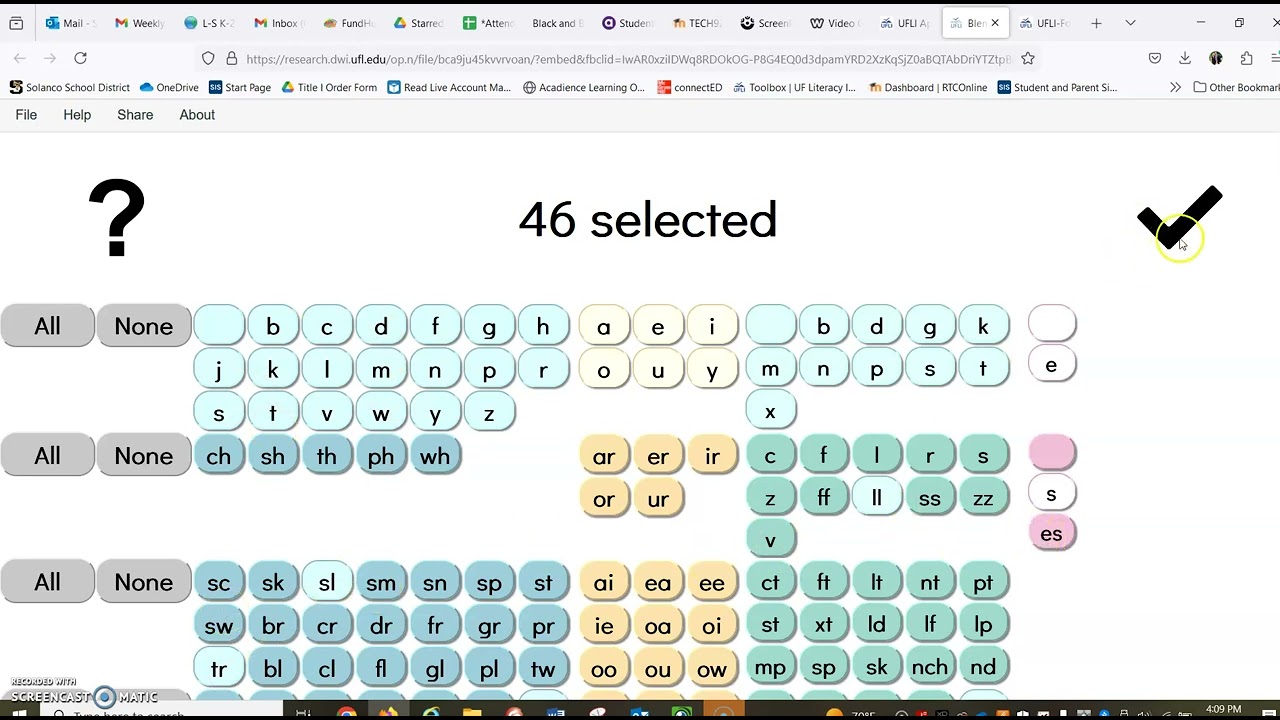The width and height of the screenshot is (1280, 720).
Task: Open the tracking protection shield icon
Action: click(208, 59)
